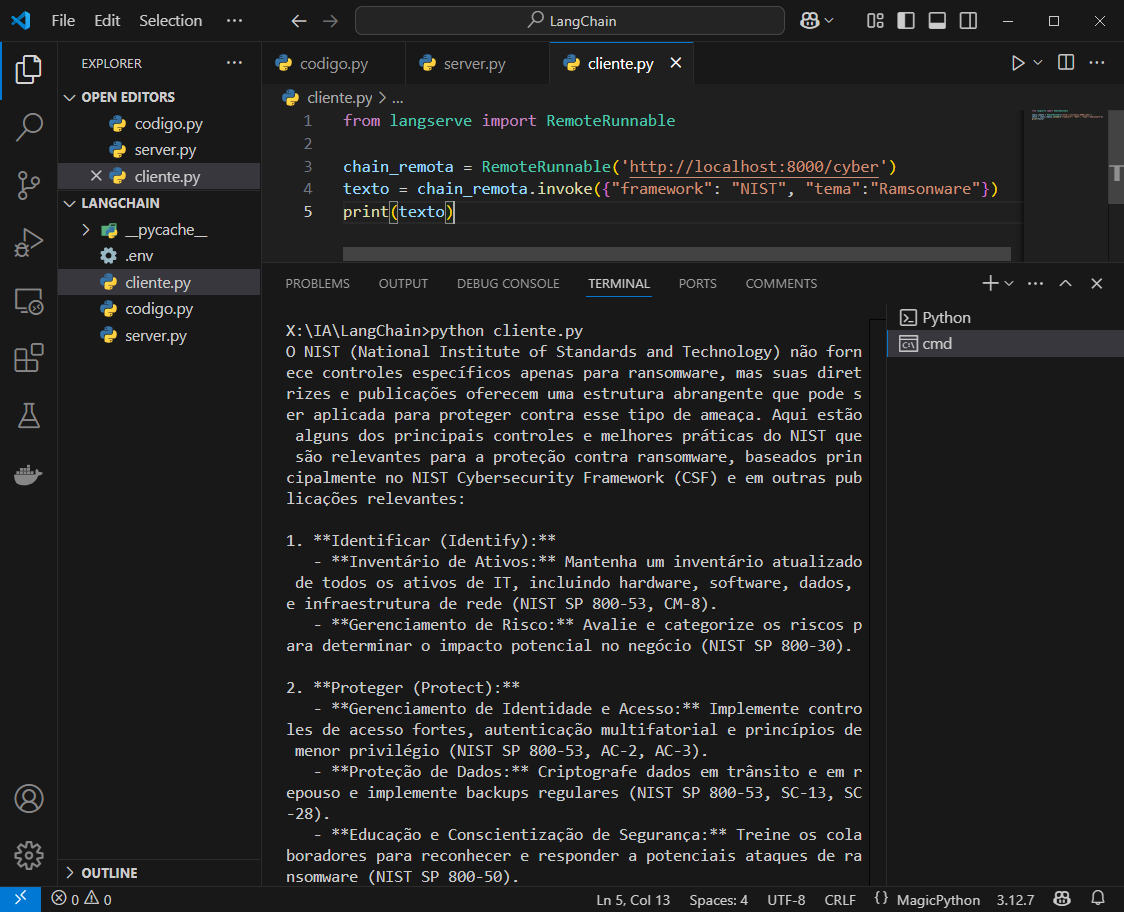Open codigo.py in LANGCHAIN folder tree

(159, 309)
